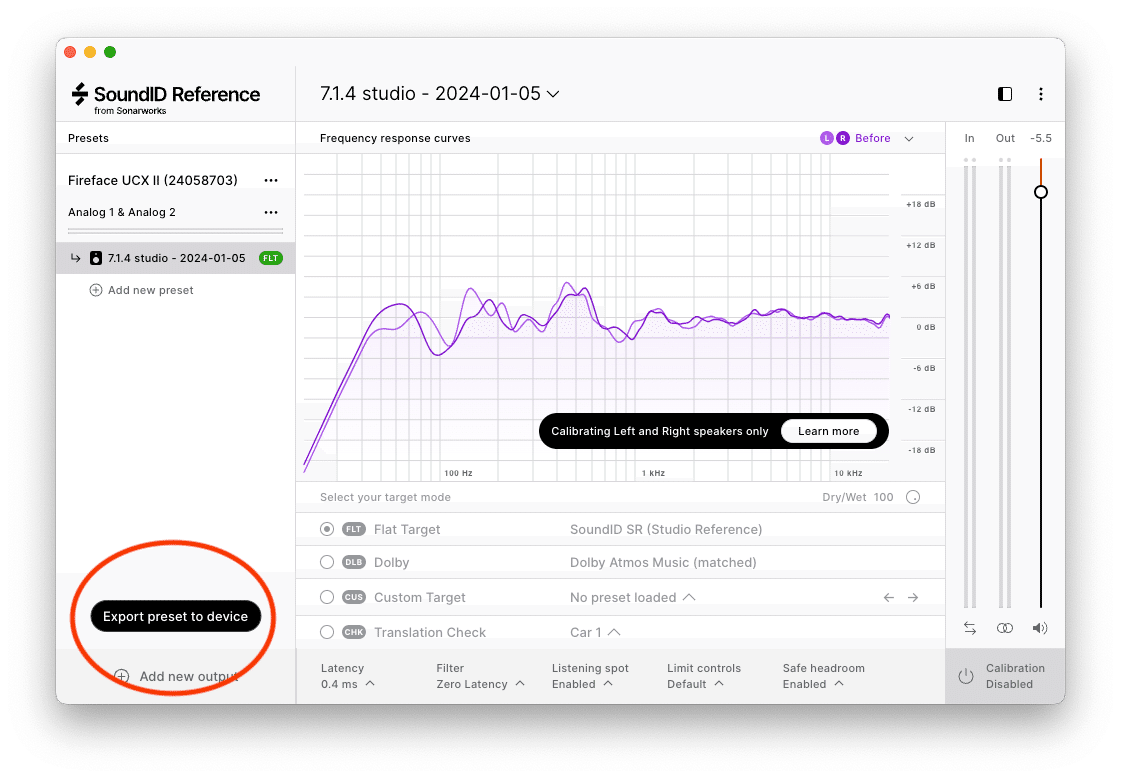Click the next custom target arrow
The width and height of the screenshot is (1121, 778).
[x=913, y=597]
